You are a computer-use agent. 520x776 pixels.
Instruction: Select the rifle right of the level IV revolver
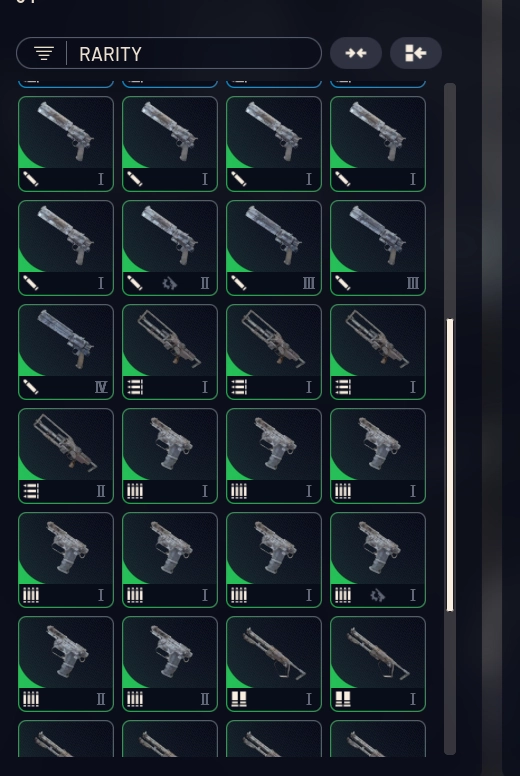(x=170, y=352)
